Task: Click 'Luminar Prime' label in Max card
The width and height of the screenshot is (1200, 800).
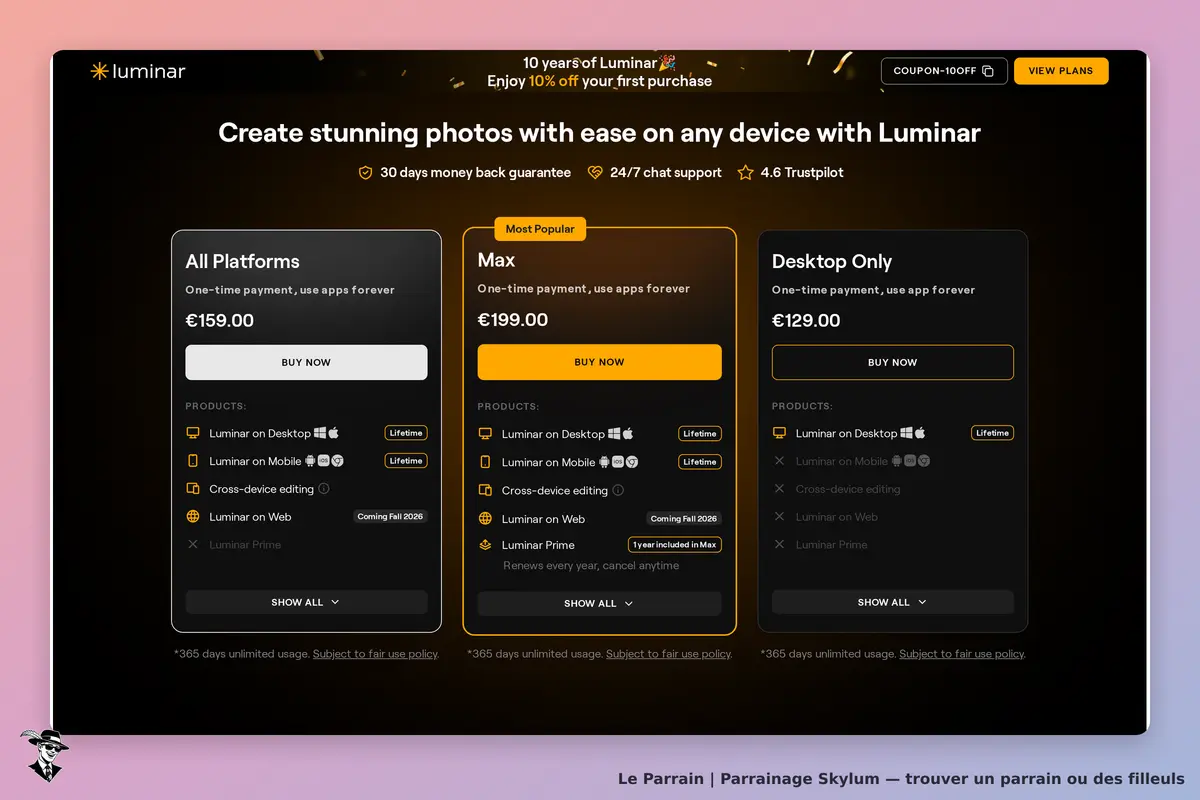Action: (x=538, y=545)
